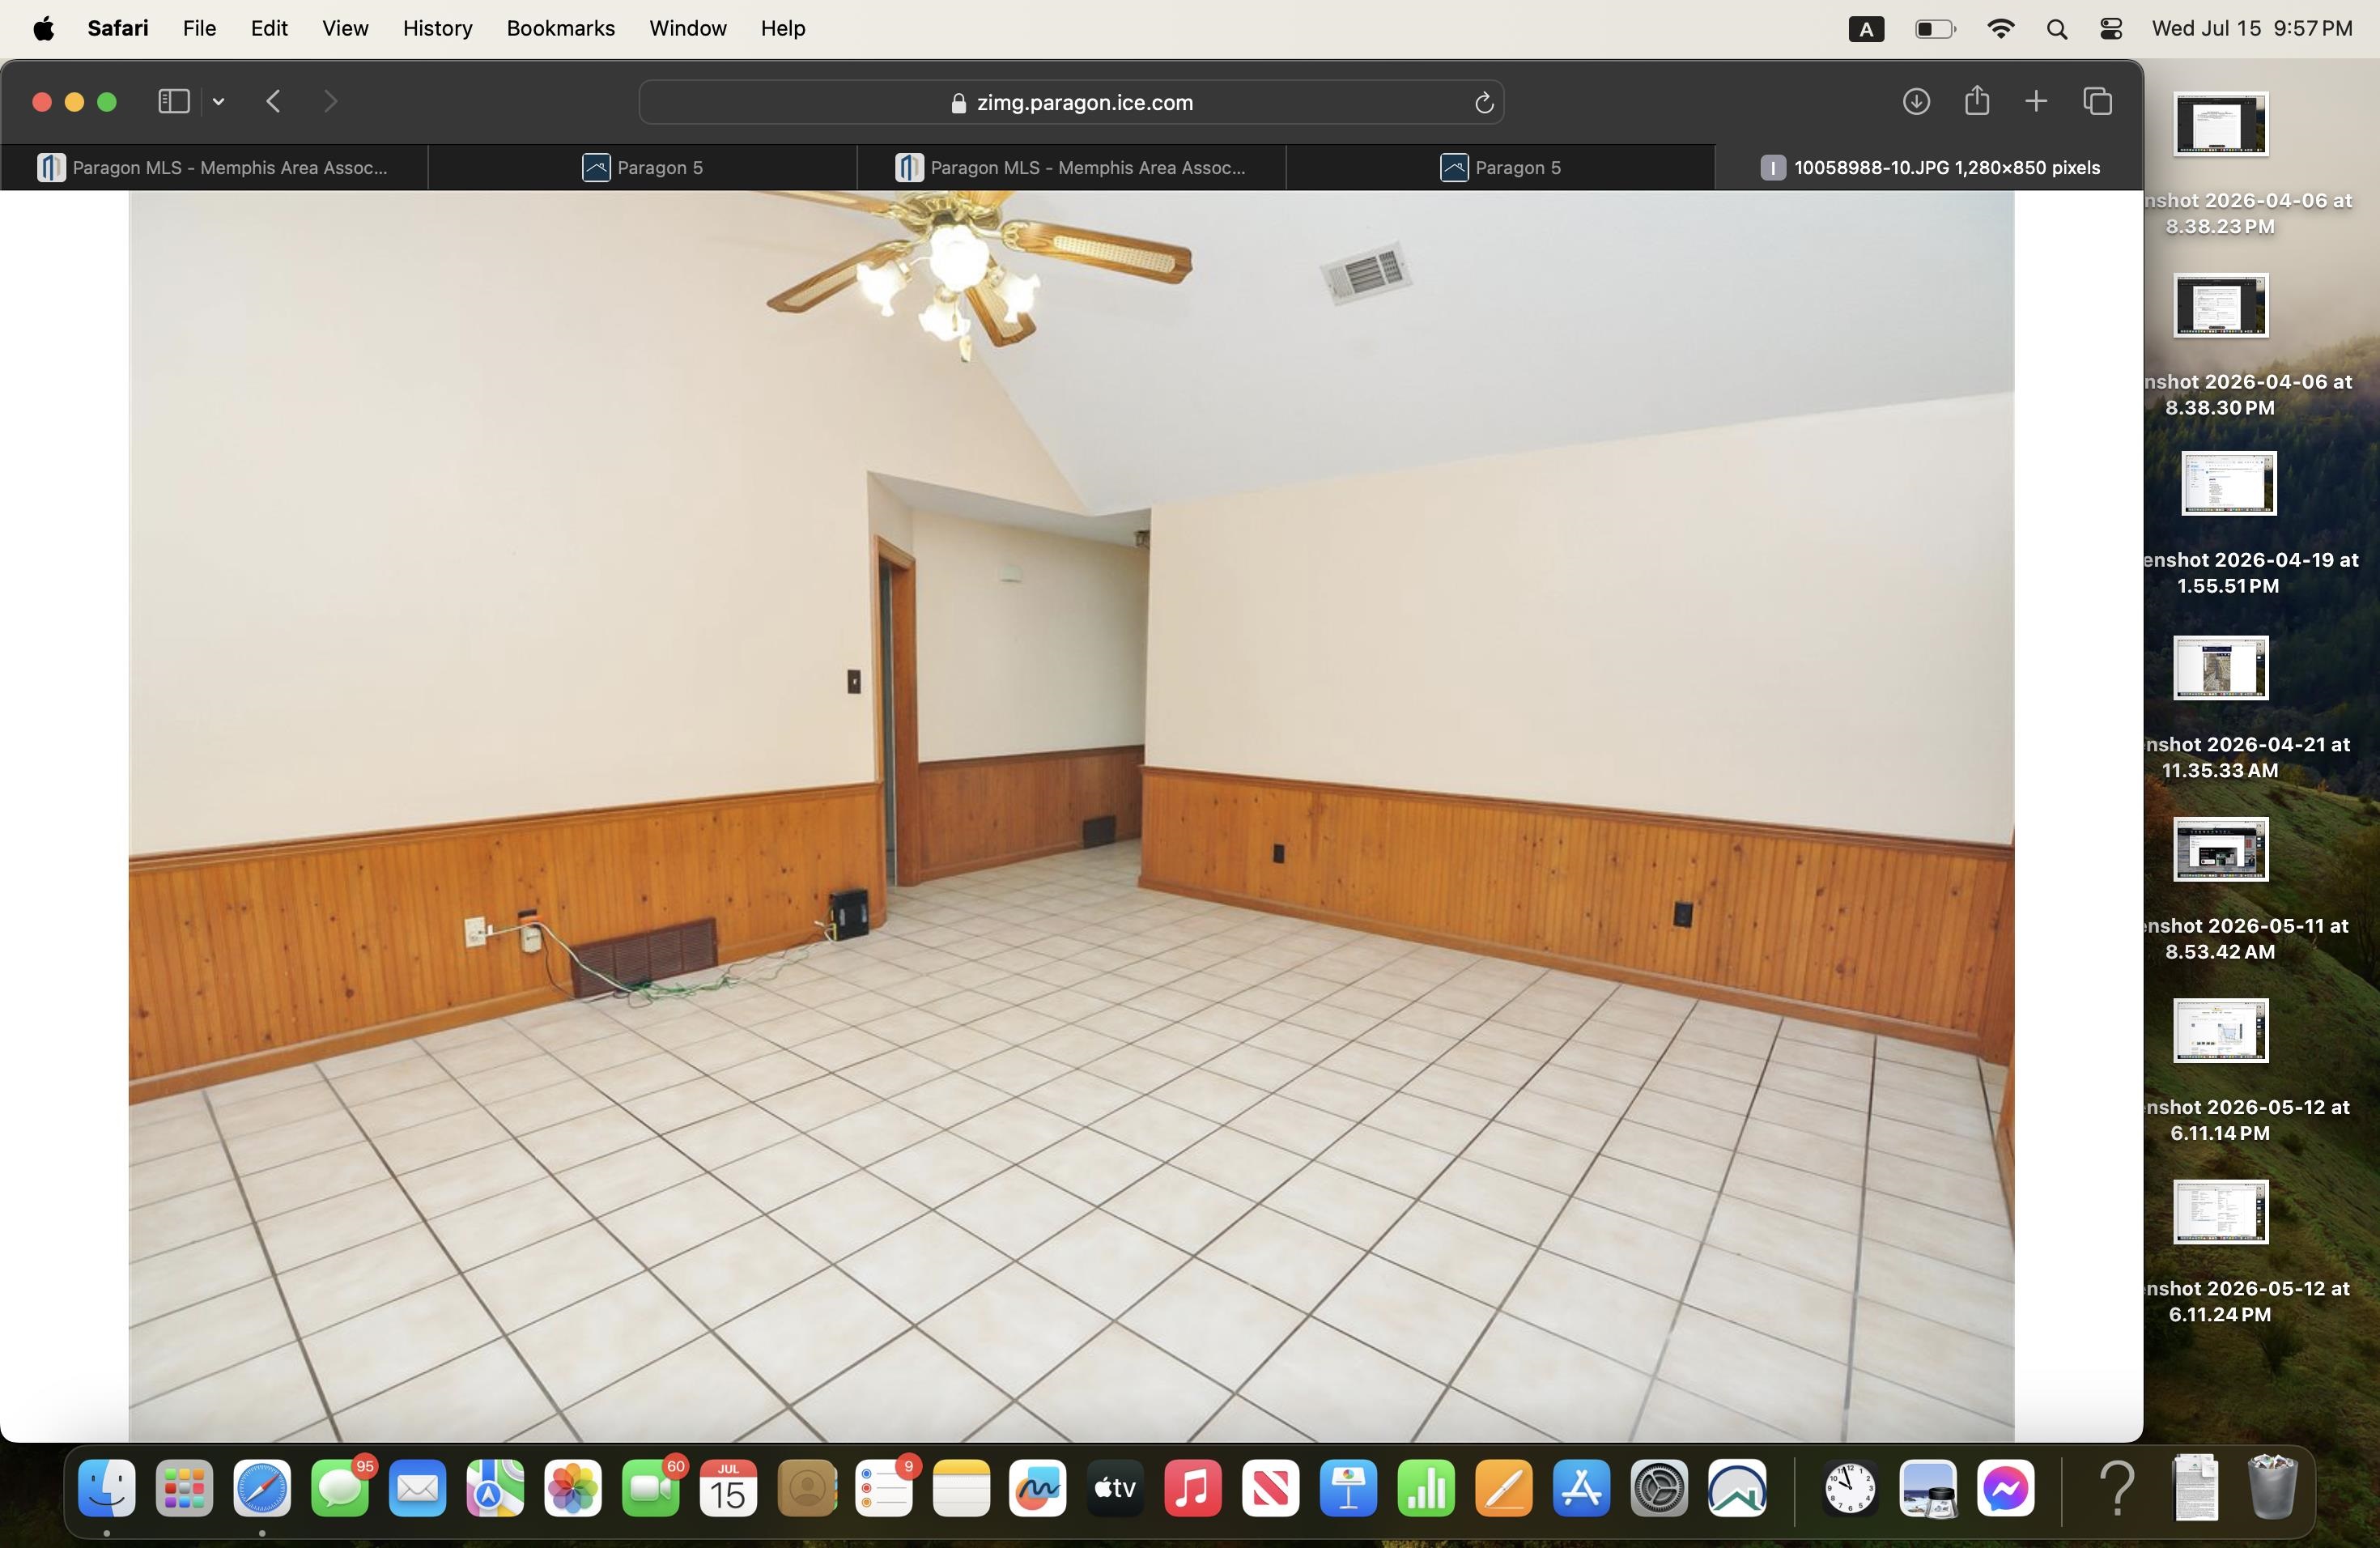Open Keynote in the Dock
The height and width of the screenshot is (1548, 2380).
pos(1349,1489)
